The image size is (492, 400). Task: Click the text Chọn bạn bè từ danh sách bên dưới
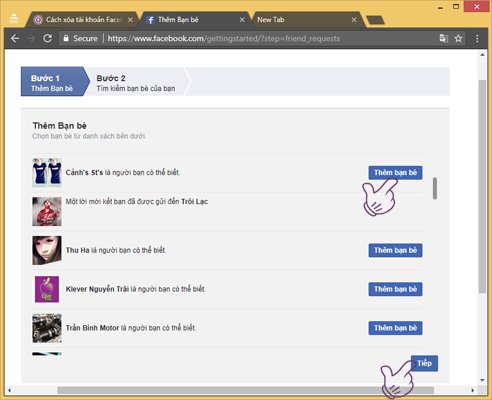click(89, 136)
